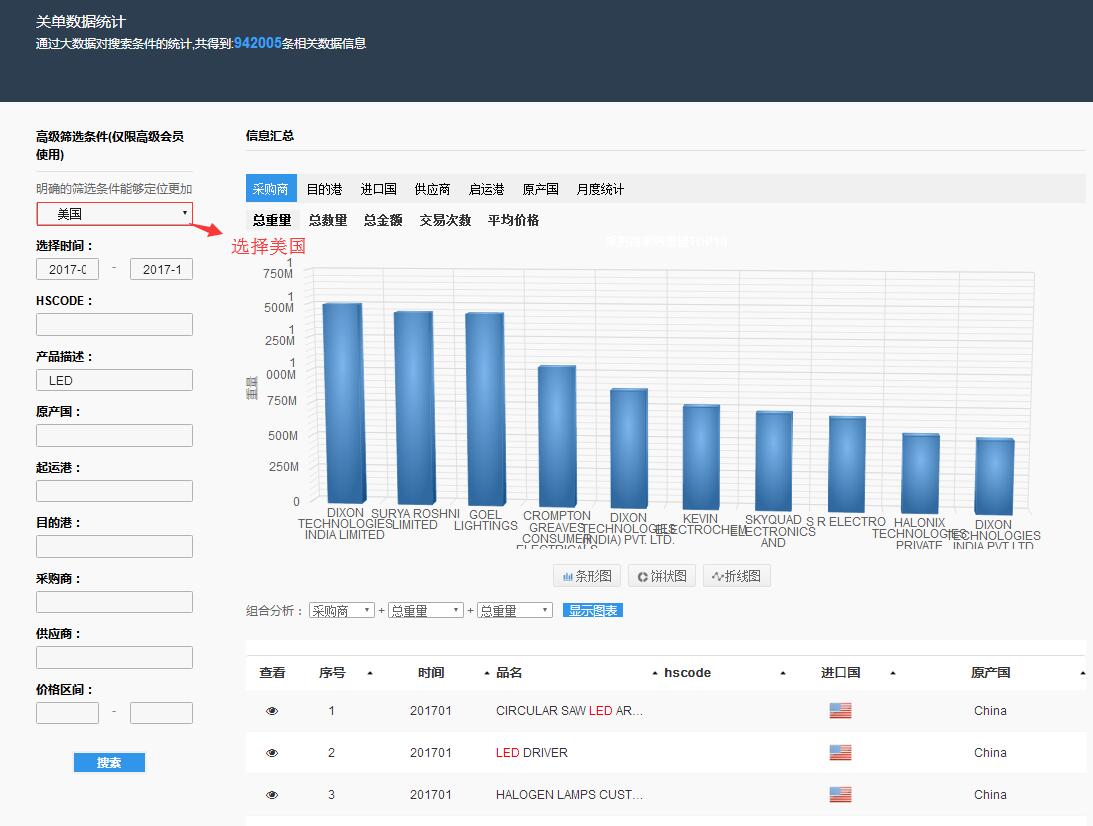This screenshot has height=826, width=1093.
Task: View details of row 1 eye icon
Action: 272,711
